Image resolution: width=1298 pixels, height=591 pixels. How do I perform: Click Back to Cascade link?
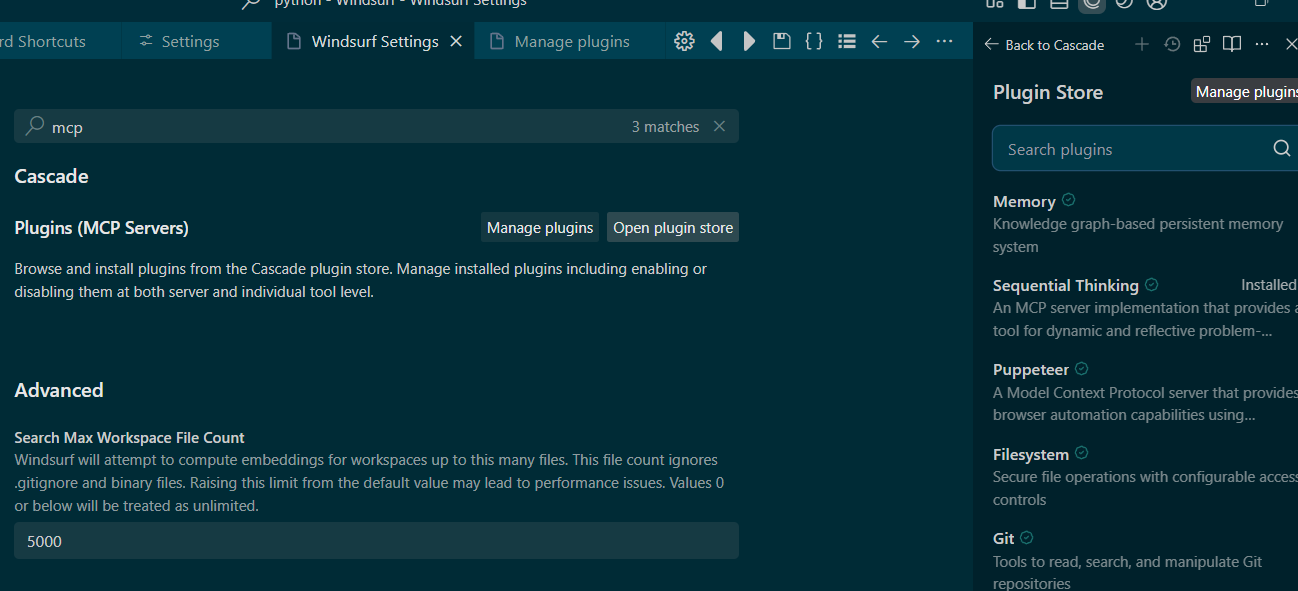[1044, 45]
